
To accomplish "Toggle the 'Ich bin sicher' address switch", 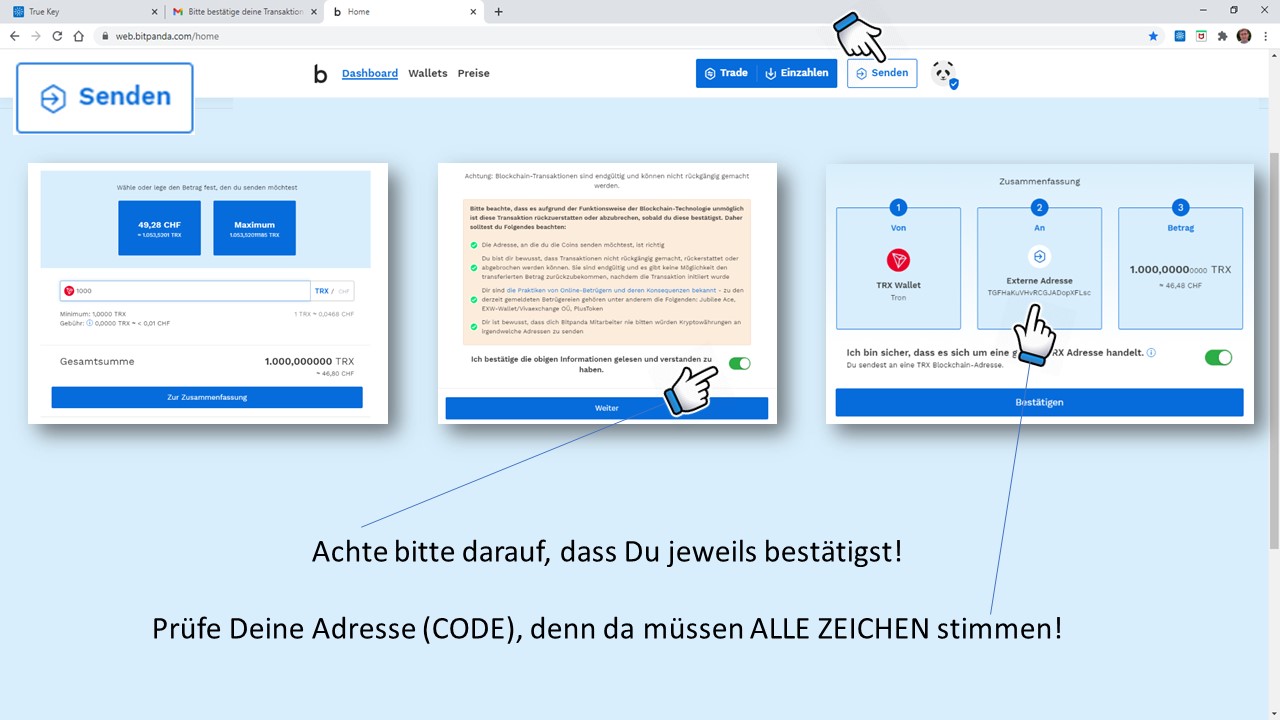I will pyautogui.click(x=1218, y=357).
